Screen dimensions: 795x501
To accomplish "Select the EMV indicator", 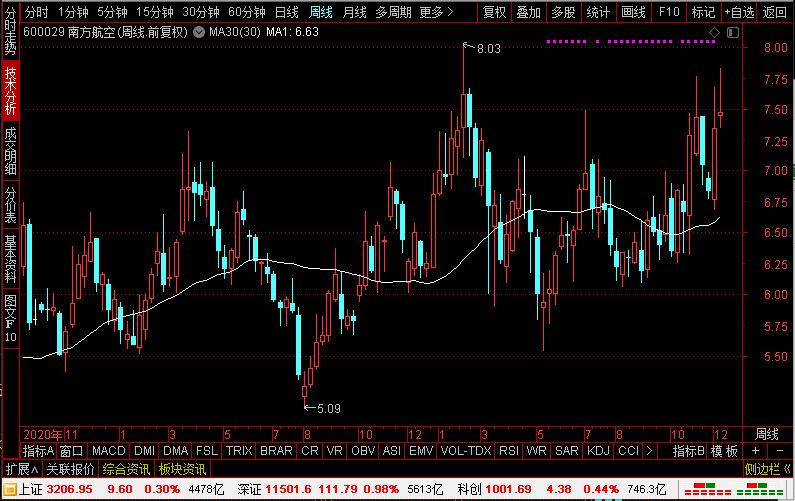I will 421,451.
